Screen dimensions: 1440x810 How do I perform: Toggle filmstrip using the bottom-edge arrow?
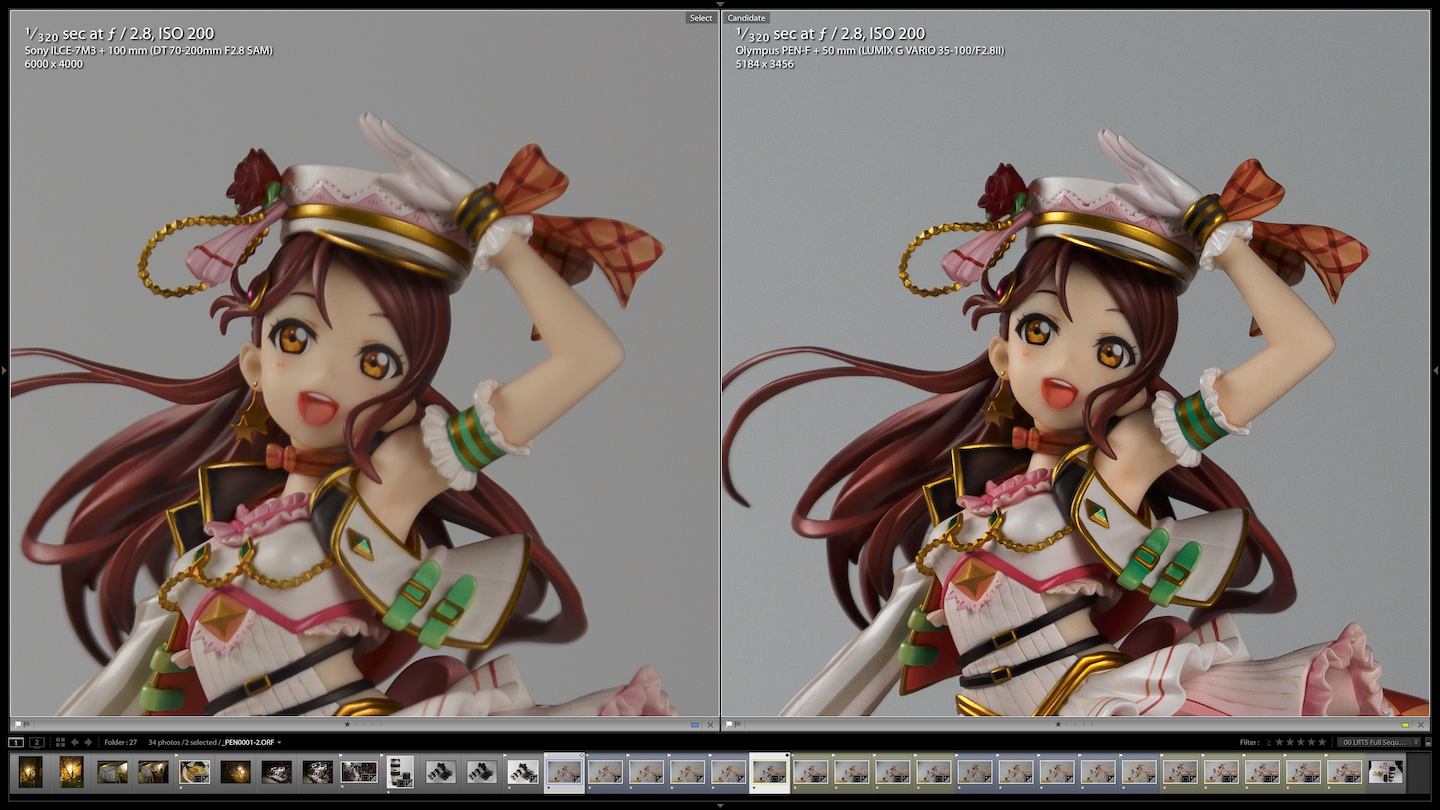[720, 805]
